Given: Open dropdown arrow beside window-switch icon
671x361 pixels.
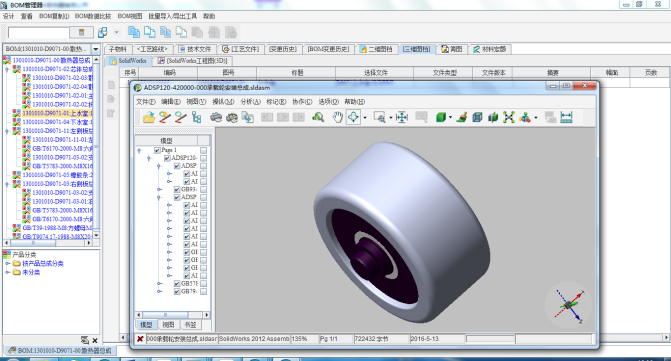Looking at the screenshot, I should (x=116, y=32).
